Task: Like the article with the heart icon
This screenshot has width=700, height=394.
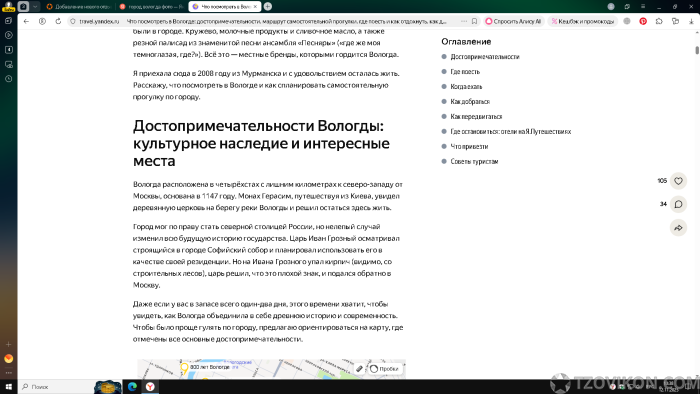Action: click(678, 181)
